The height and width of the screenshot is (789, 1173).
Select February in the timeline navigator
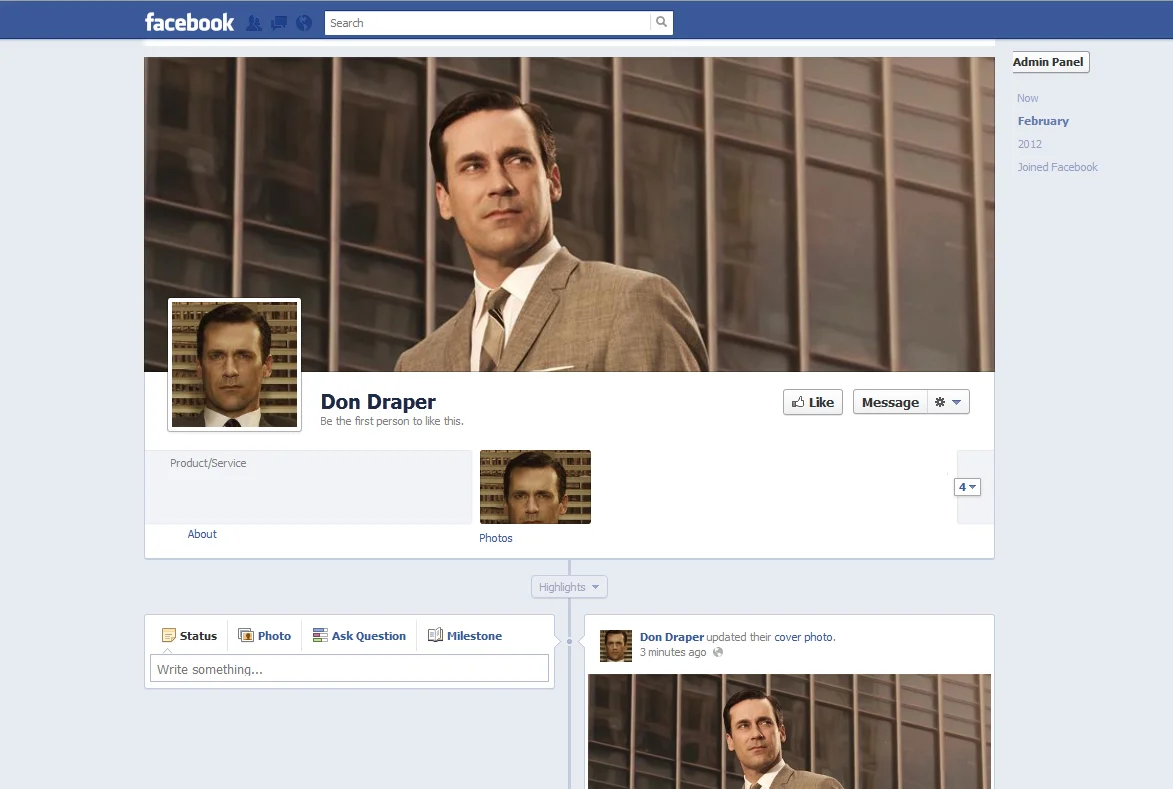click(x=1043, y=121)
